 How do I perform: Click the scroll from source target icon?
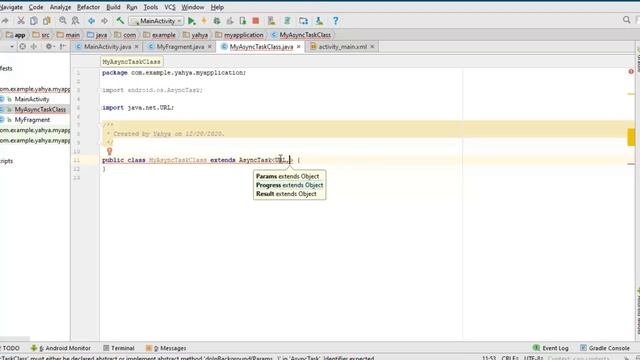tap(23, 47)
